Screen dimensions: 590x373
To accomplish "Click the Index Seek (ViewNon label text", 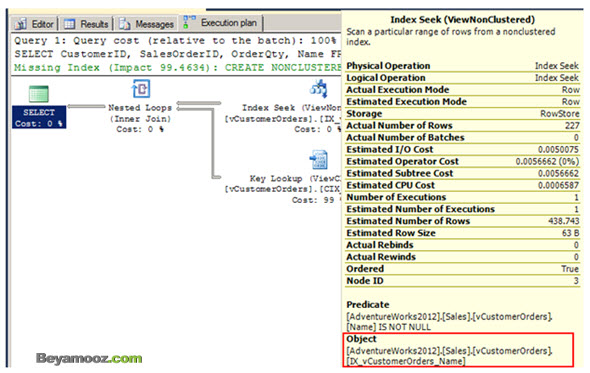I will point(291,108).
